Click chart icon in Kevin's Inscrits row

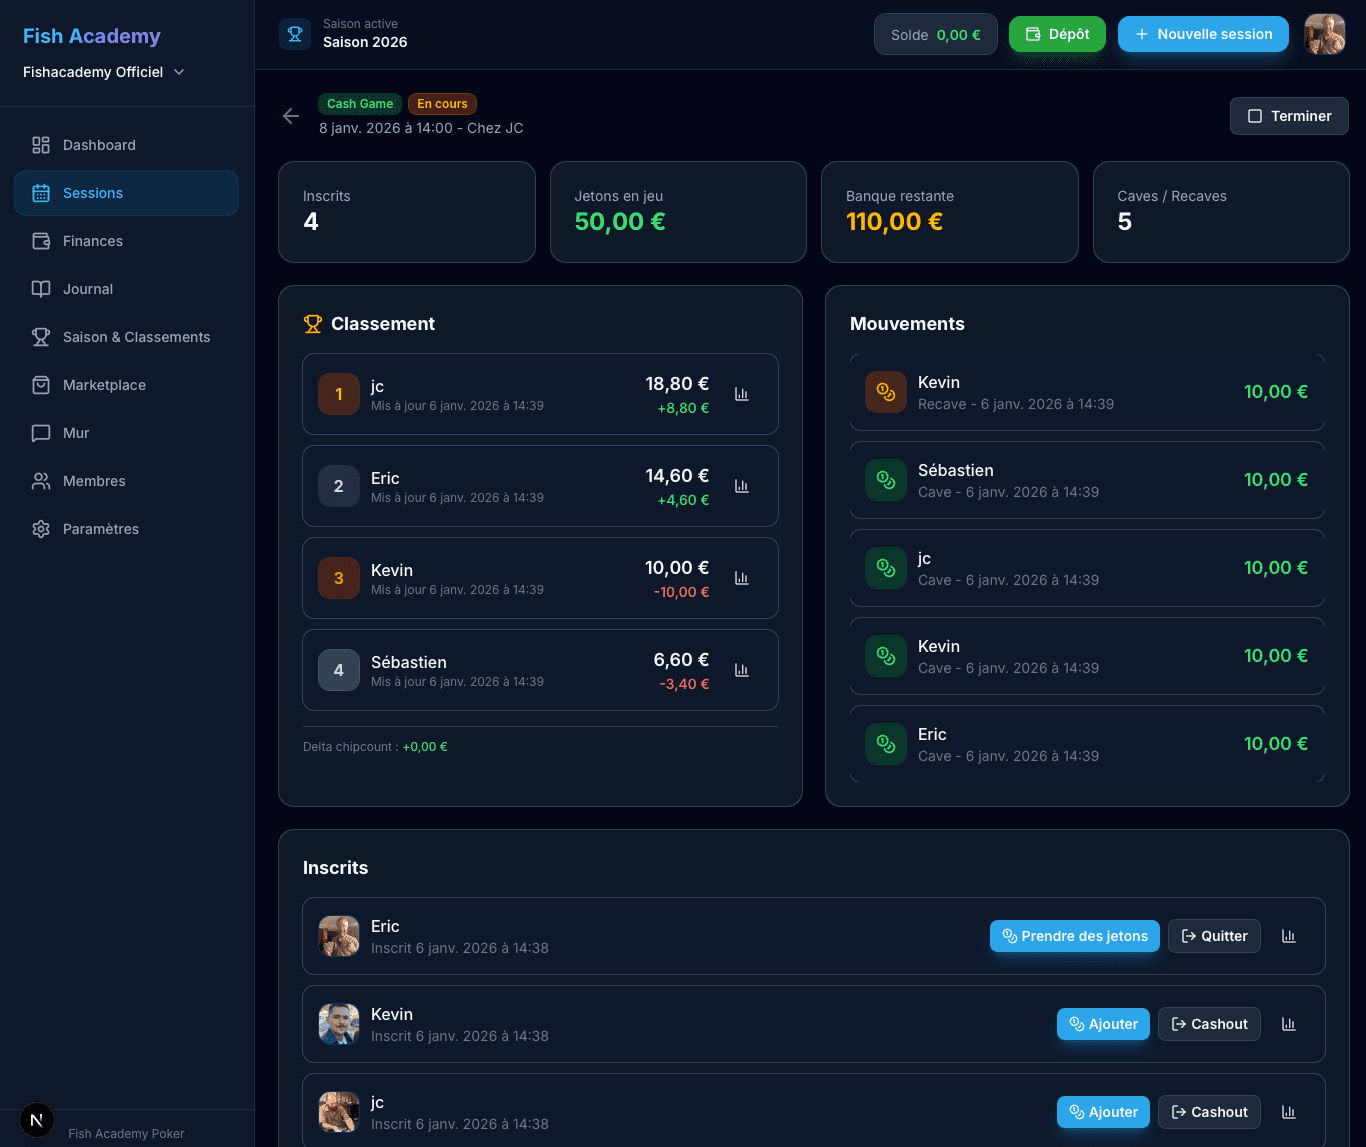click(x=1288, y=1024)
